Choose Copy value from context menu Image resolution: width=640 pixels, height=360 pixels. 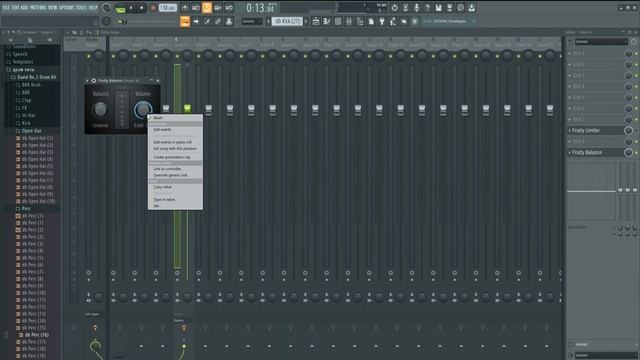click(x=175, y=187)
